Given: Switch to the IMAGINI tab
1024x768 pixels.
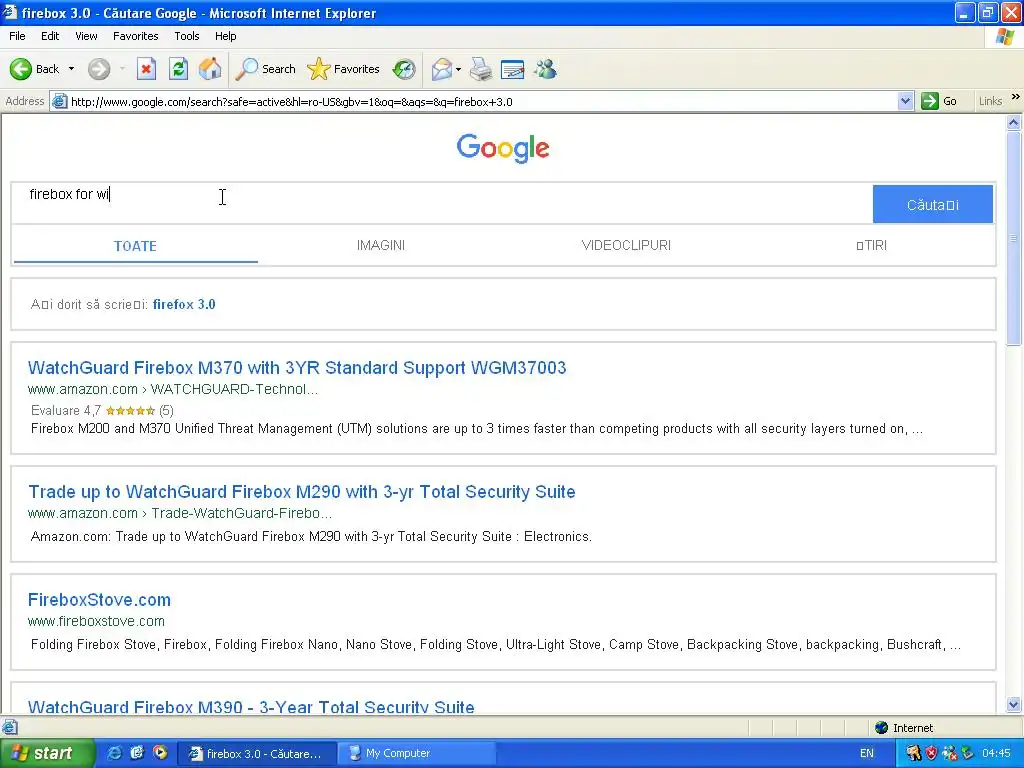Looking at the screenshot, I should [x=381, y=246].
